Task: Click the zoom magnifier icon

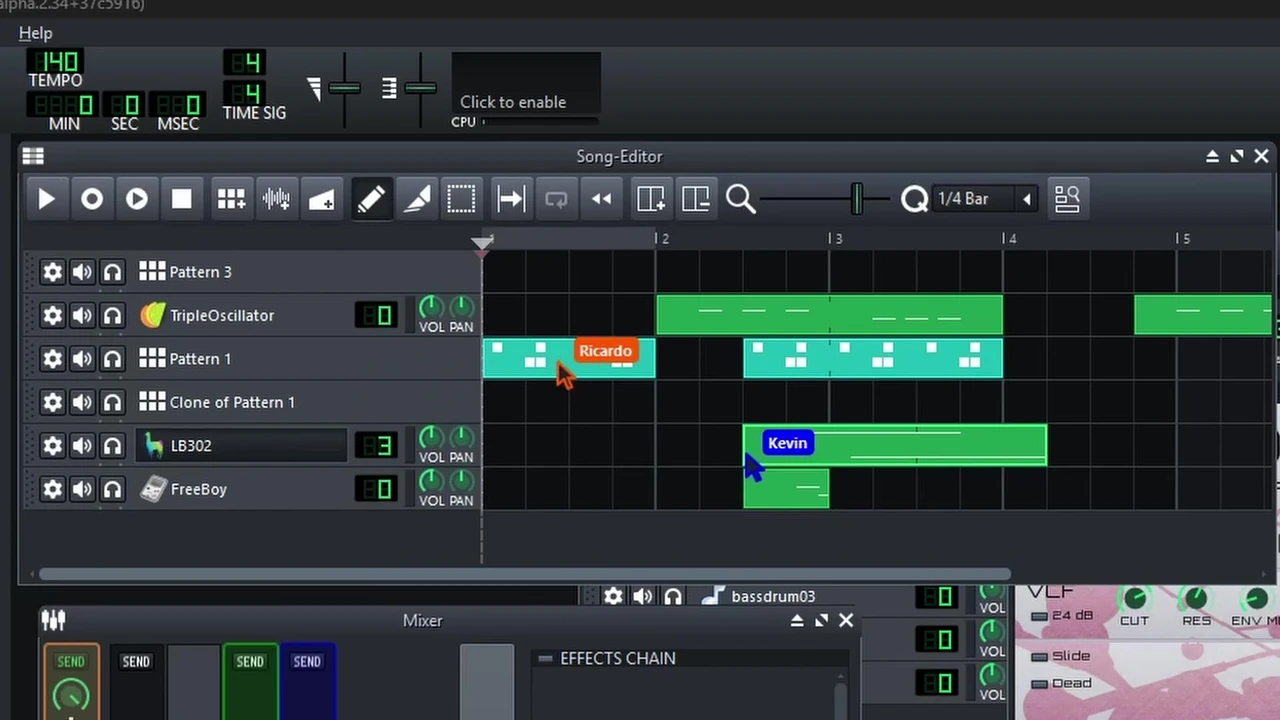Action: 740,199
